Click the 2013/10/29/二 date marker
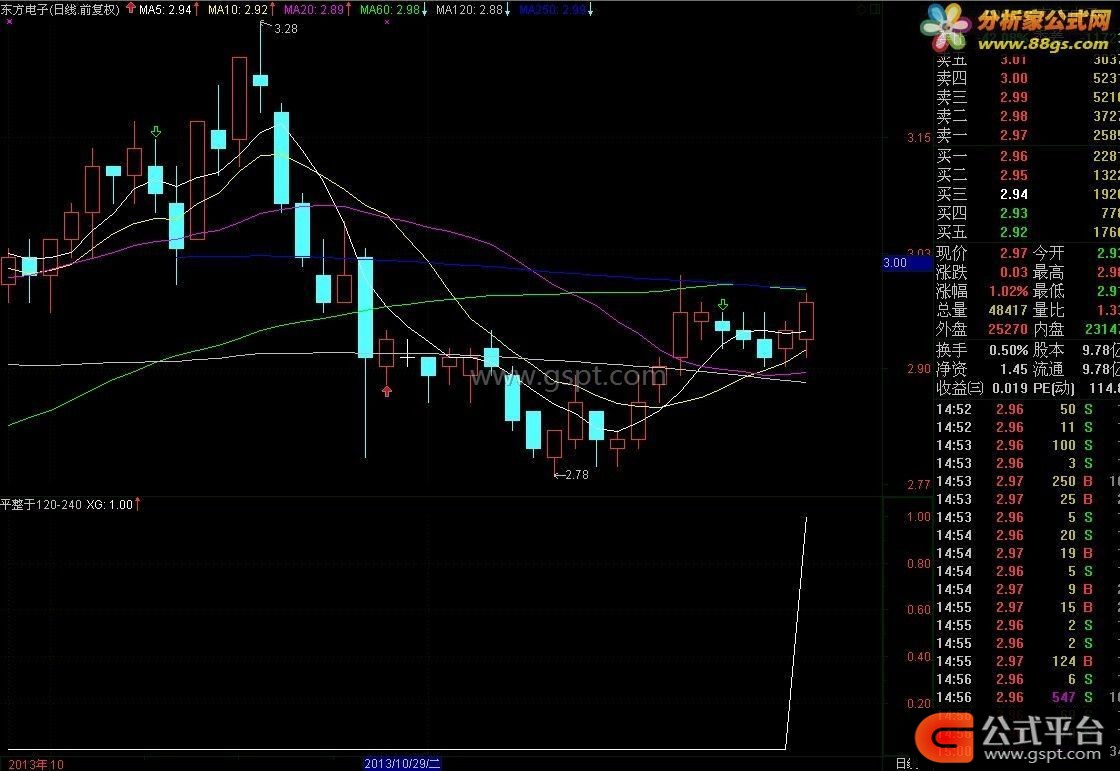This screenshot has width=1120, height=771. click(402, 764)
